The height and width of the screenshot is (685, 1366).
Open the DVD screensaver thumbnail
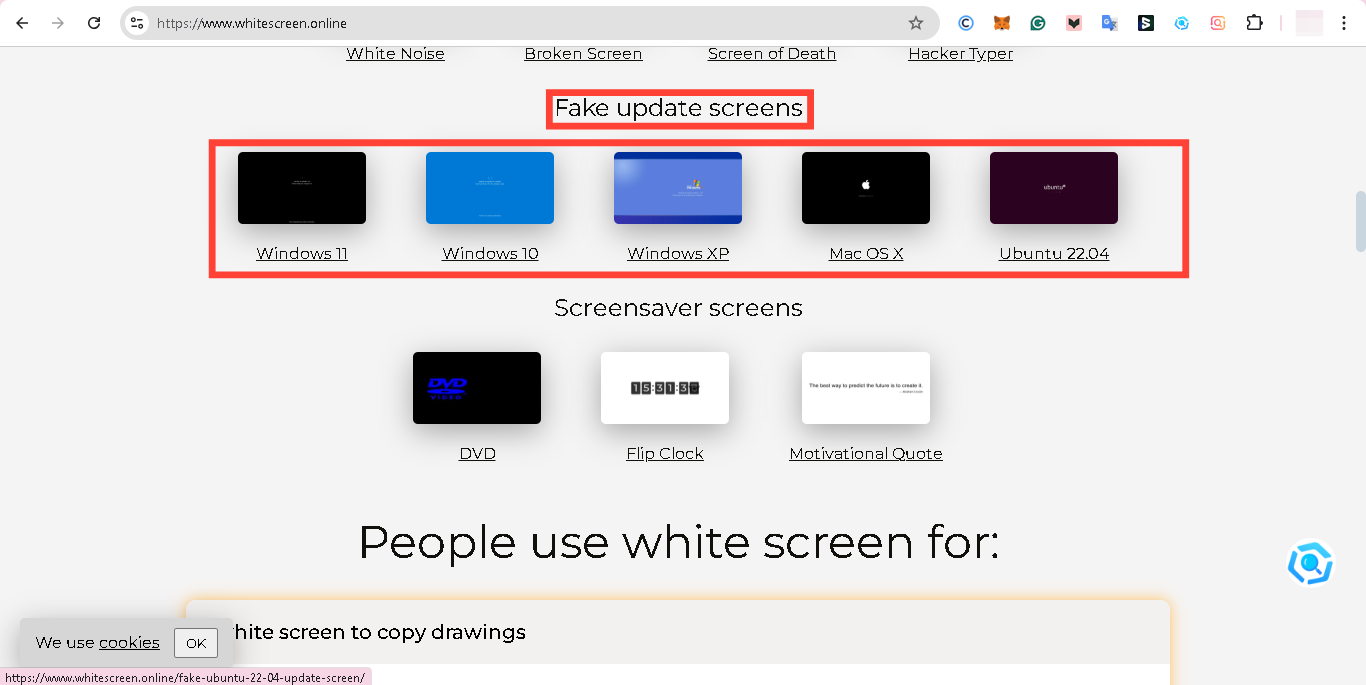click(x=477, y=388)
